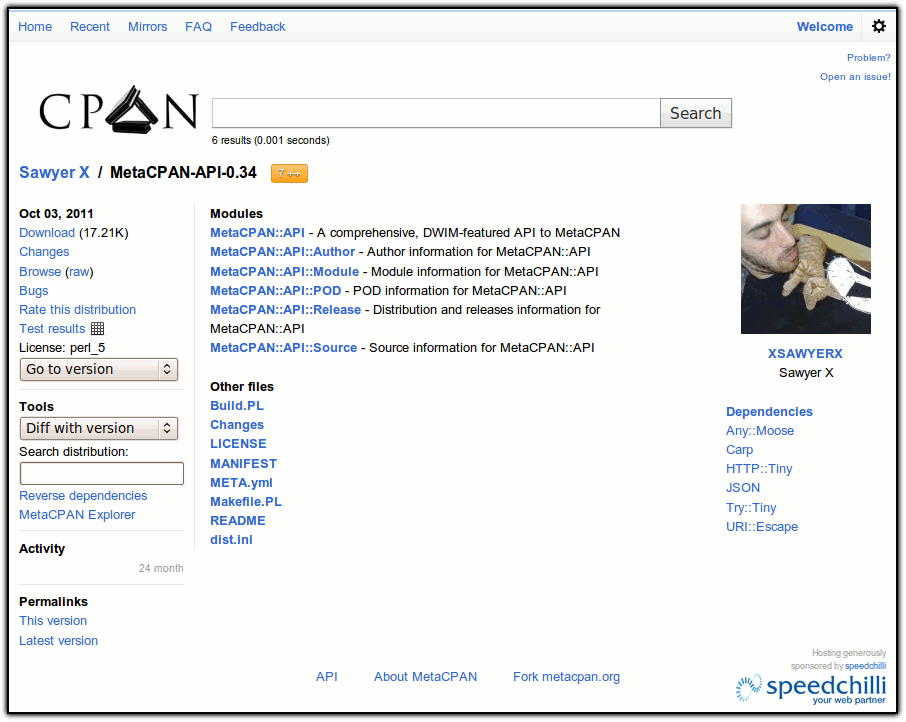Click the Open an issue link
The height and width of the screenshot is (722, 906).
(854, 77)
